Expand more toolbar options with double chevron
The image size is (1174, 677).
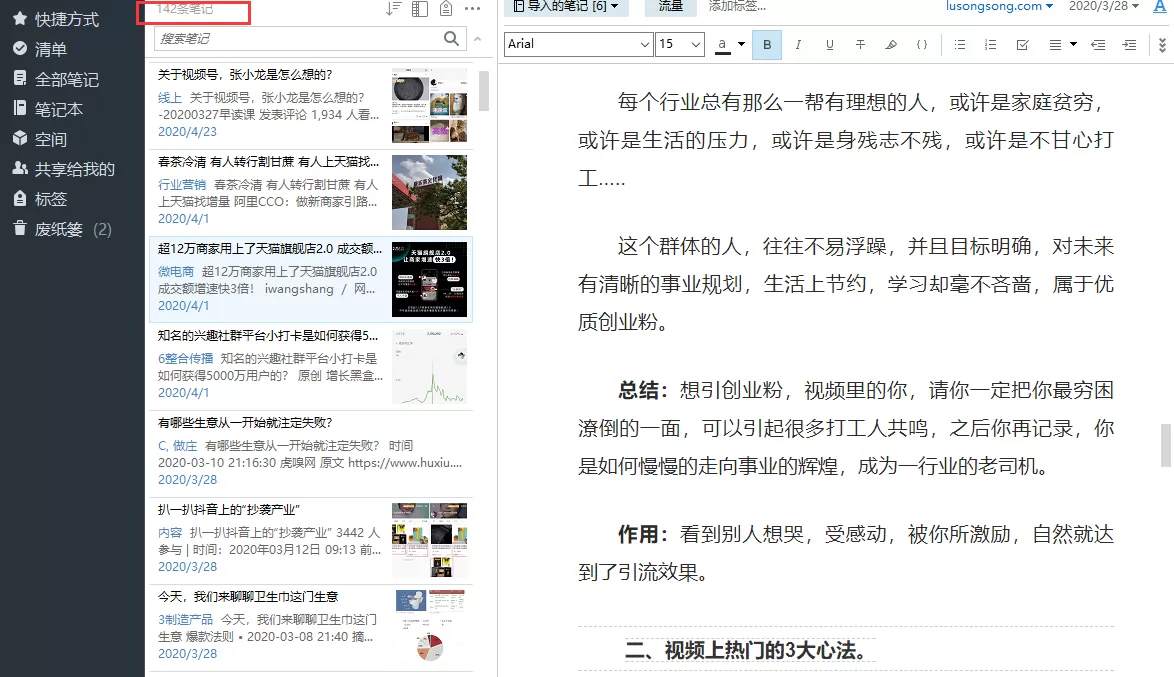click(x=1162, y=45)
